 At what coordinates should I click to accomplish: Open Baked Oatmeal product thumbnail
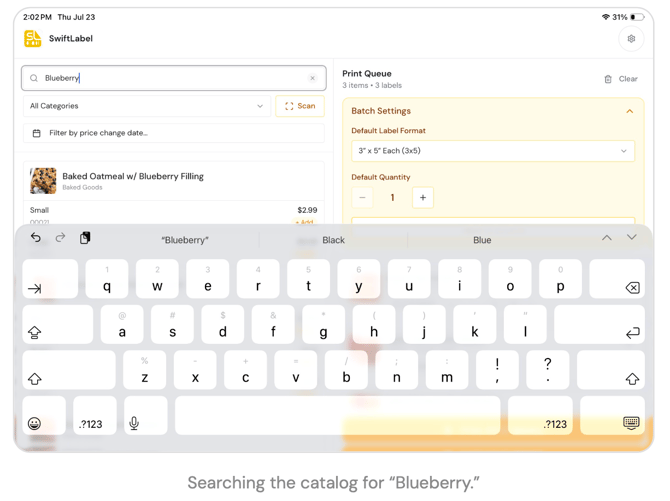(x=43, y=181)
